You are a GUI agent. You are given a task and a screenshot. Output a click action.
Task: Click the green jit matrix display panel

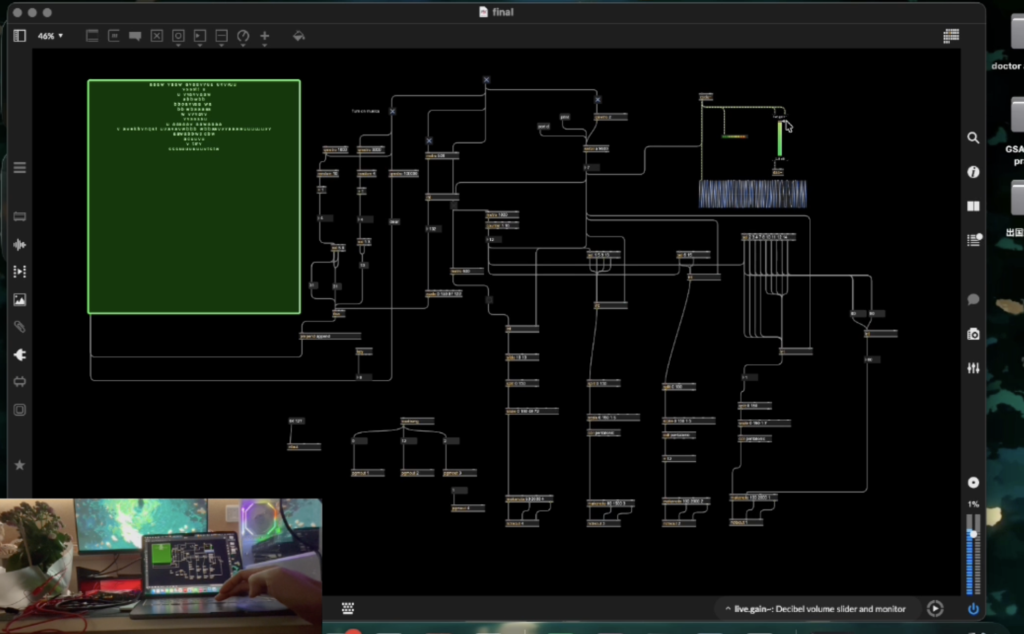[194, 197]
